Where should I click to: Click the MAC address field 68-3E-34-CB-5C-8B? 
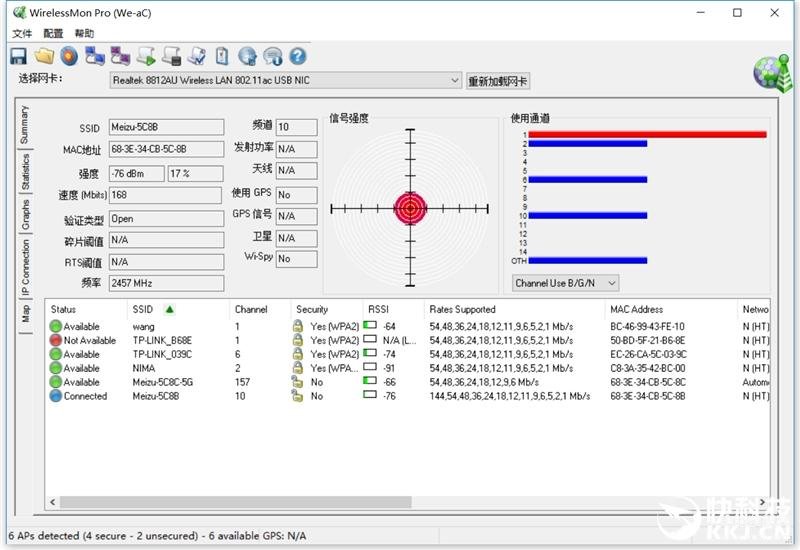point(166,149)
